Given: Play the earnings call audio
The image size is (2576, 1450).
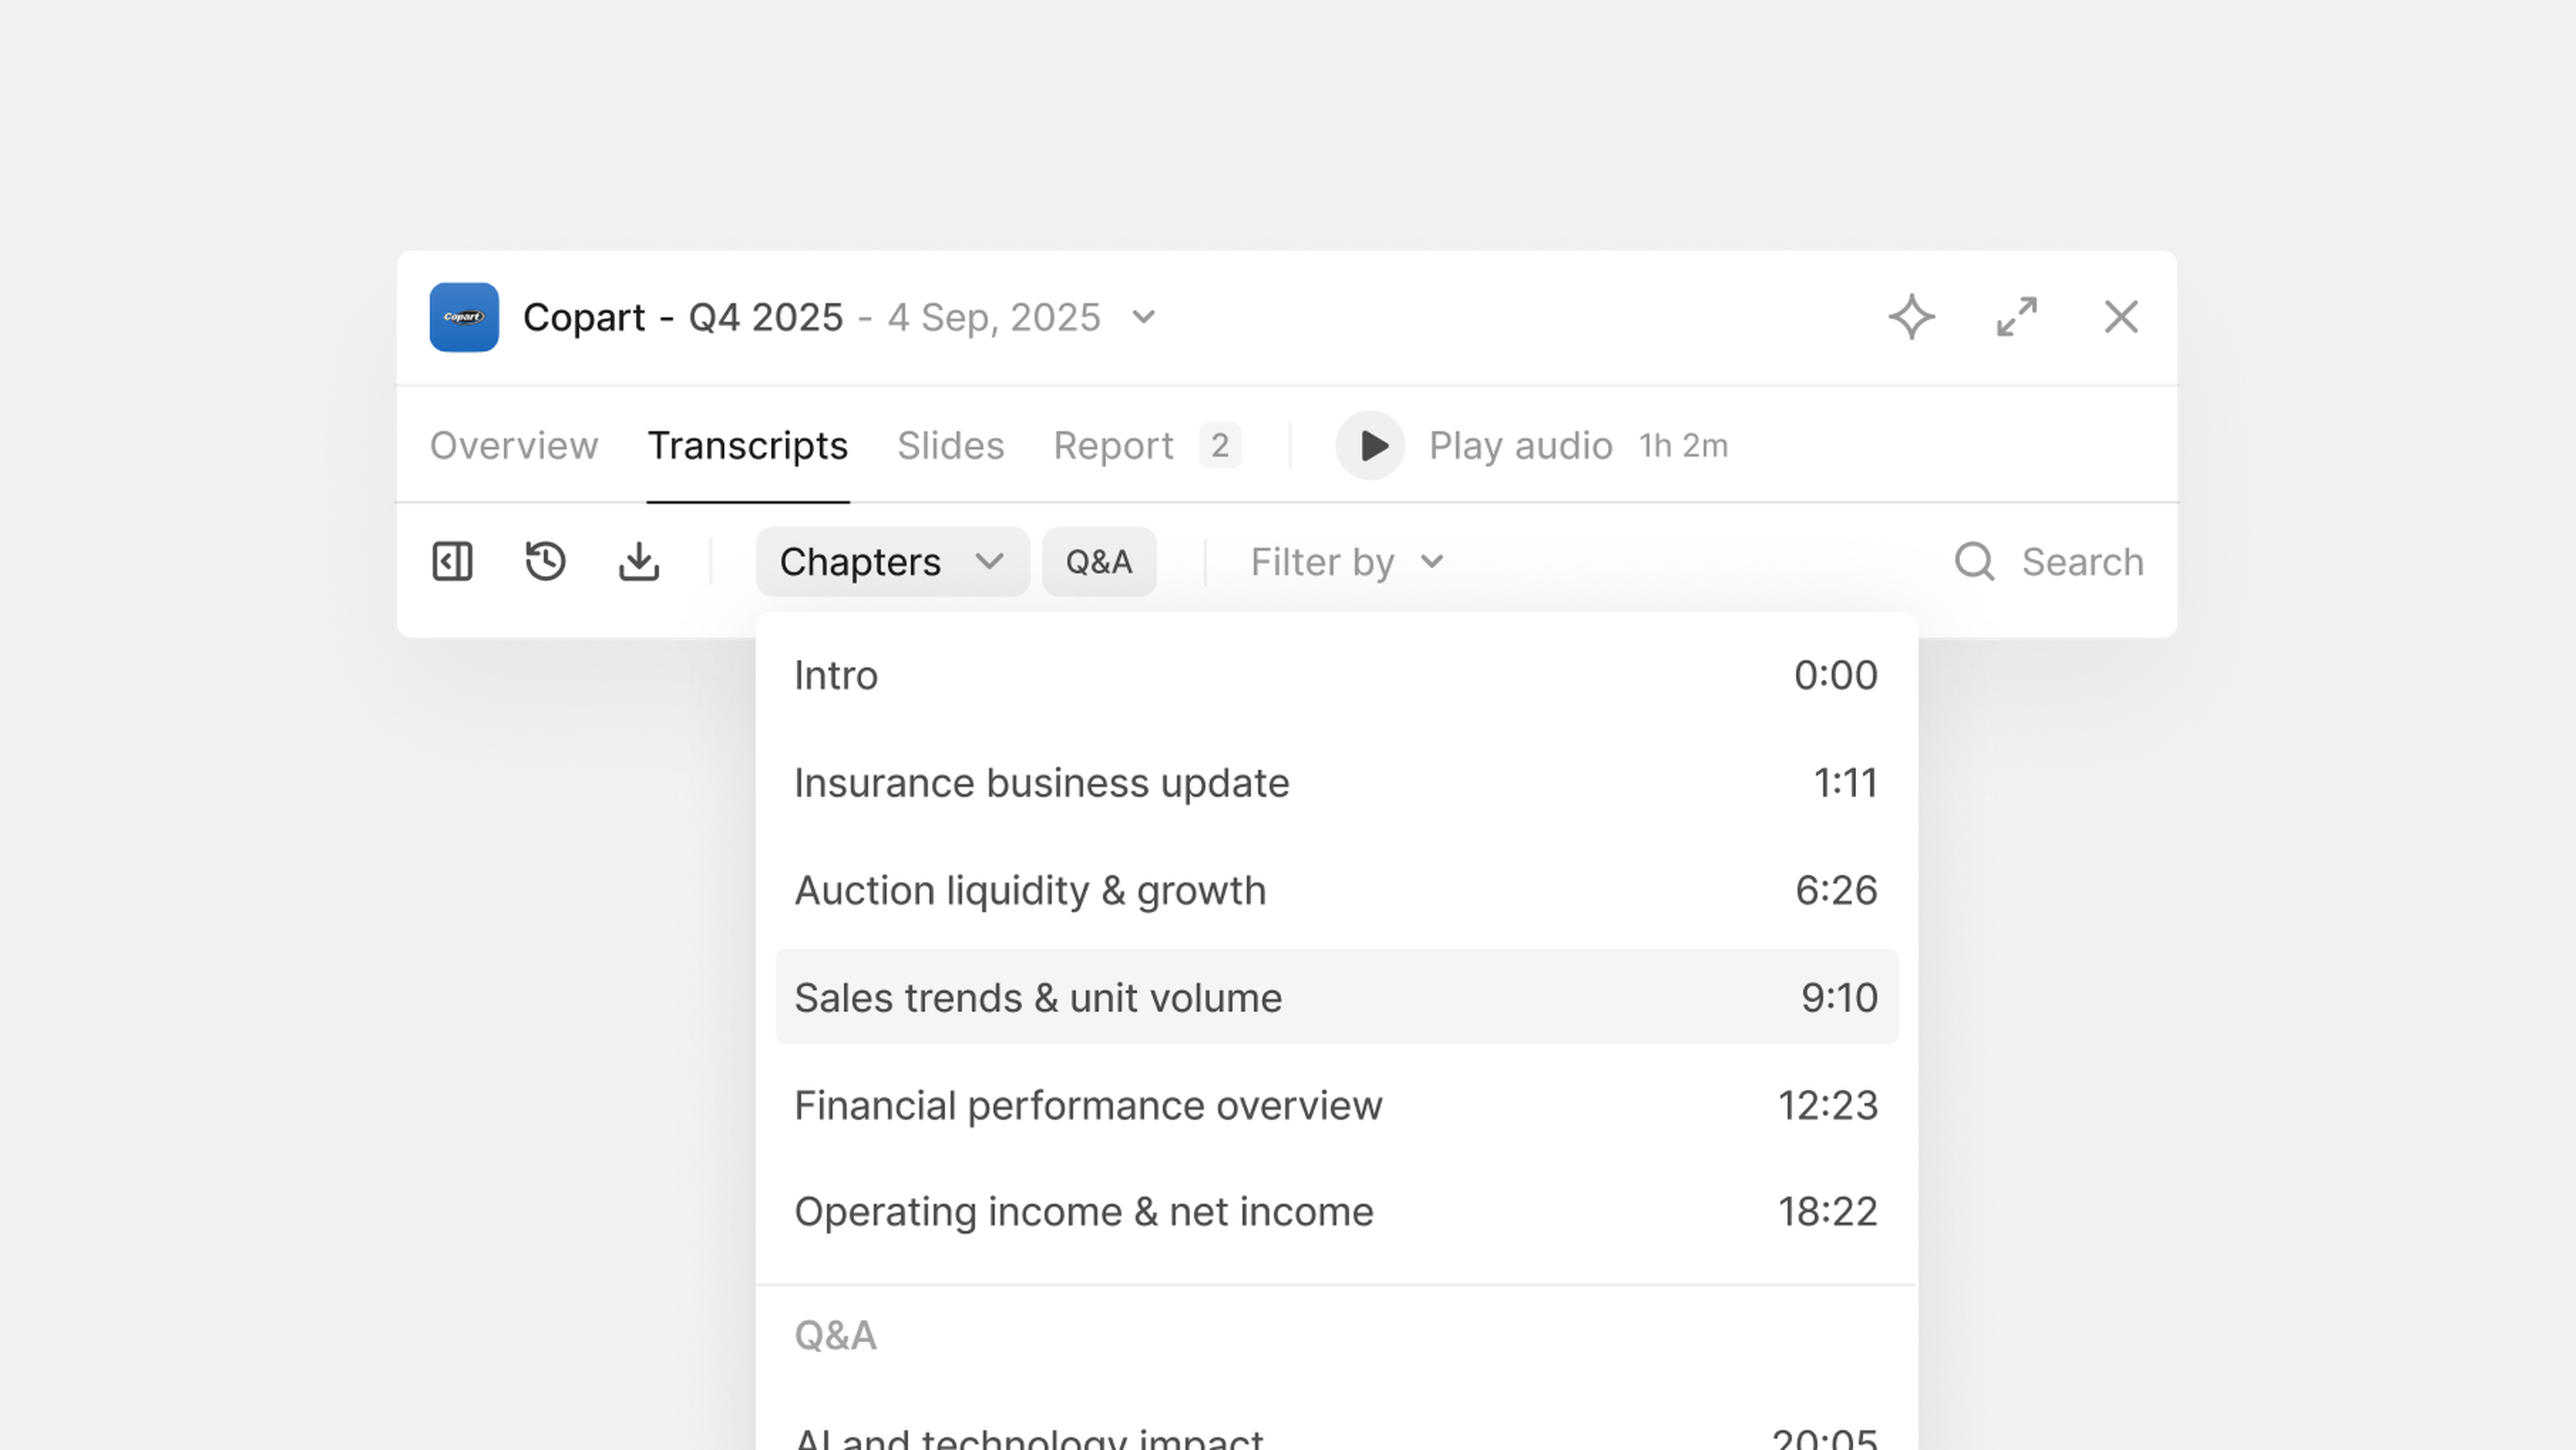Looking at the screenshot, I should pyautogui.click(x=1370, y=446).
